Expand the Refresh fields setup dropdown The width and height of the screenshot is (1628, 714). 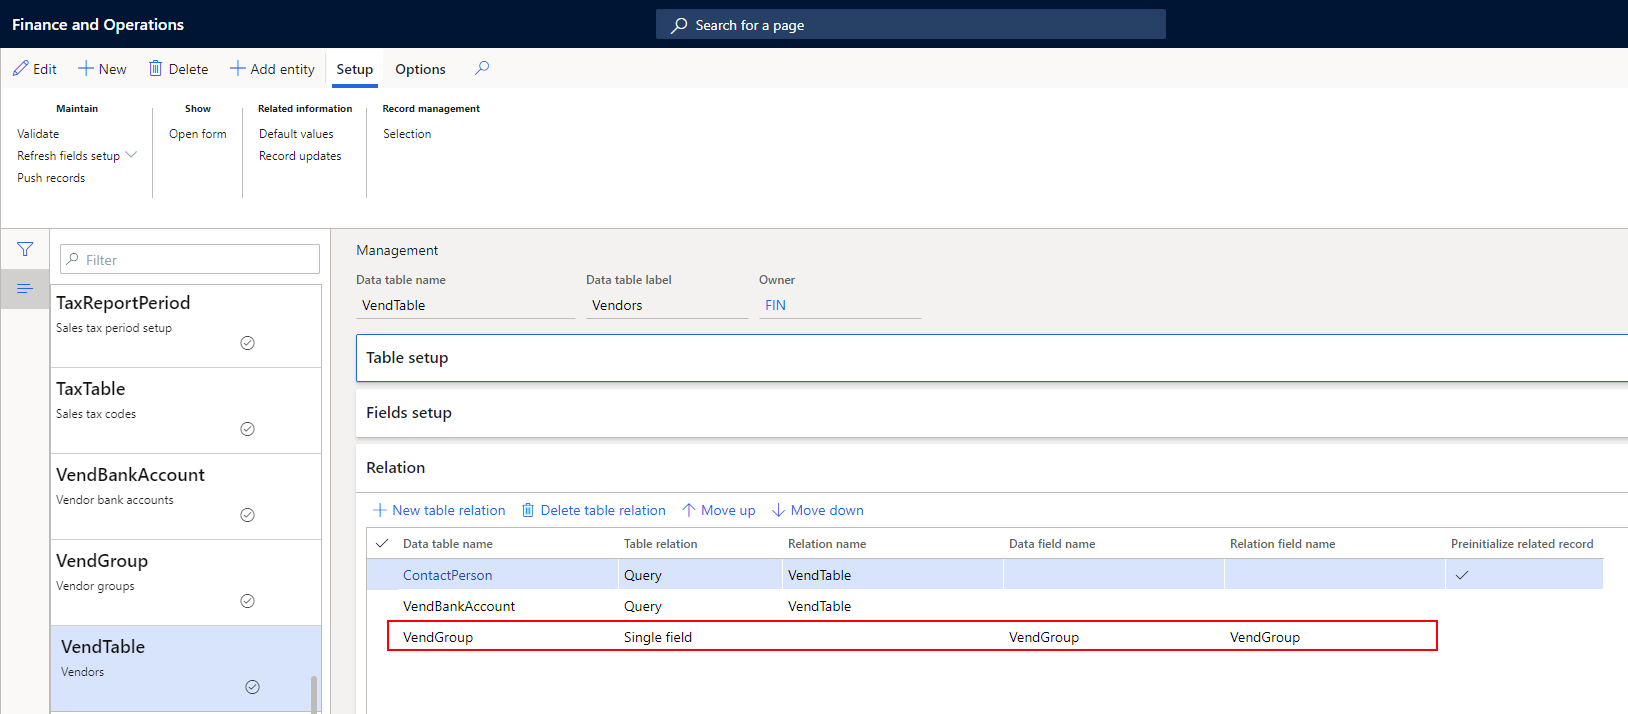tap(131, 155)
